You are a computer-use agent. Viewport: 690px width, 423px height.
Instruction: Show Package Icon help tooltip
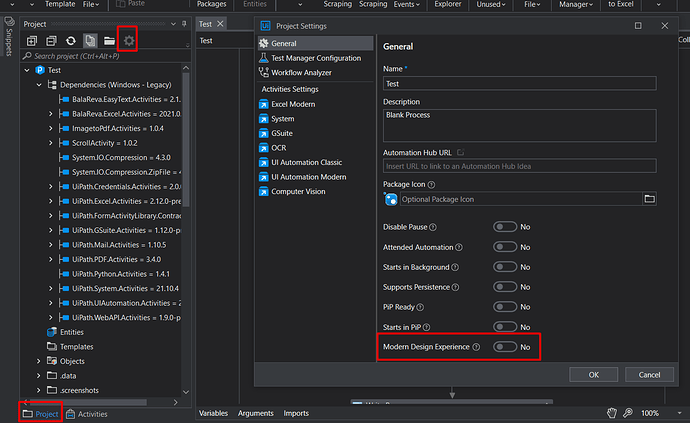click(431, 184)
